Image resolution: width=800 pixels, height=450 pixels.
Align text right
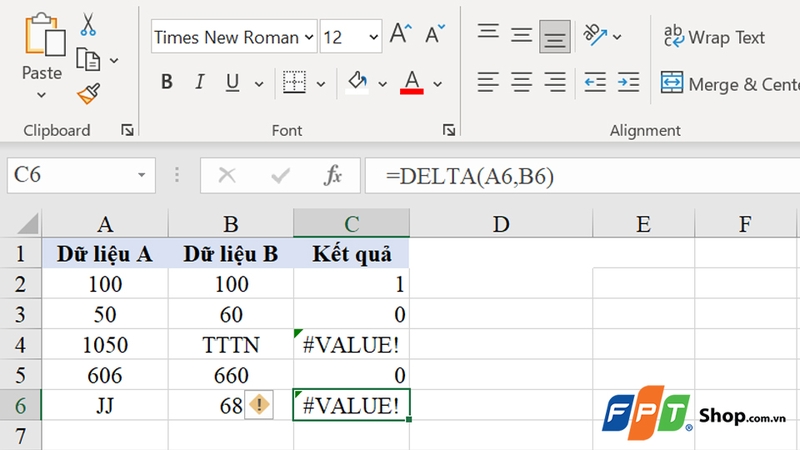(x=555, y=82)
